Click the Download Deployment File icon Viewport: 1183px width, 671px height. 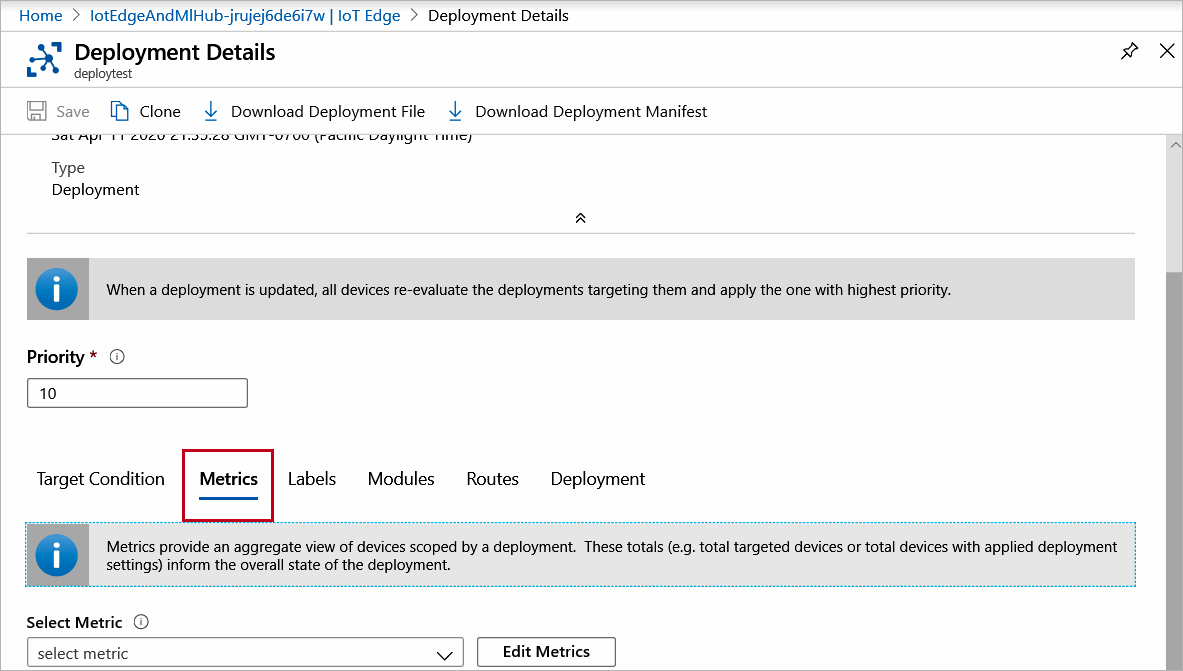[x=210, y=111]
